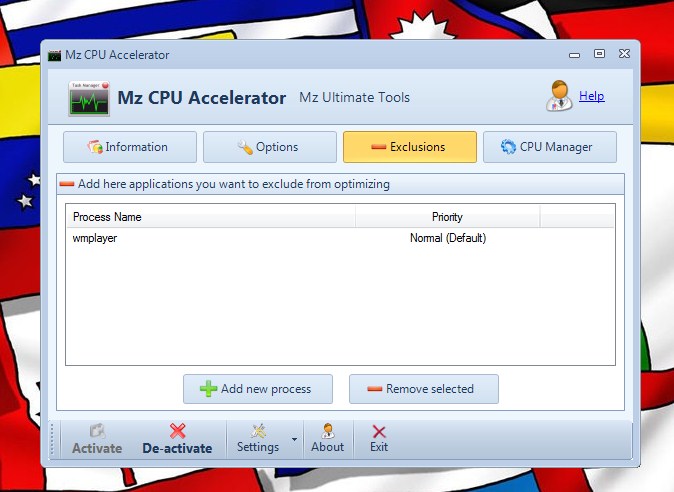The height and width of the screenshot is (492, 674).
Task: Open Settings from the bottom toolbar
Action: click(x=258, y=439)
